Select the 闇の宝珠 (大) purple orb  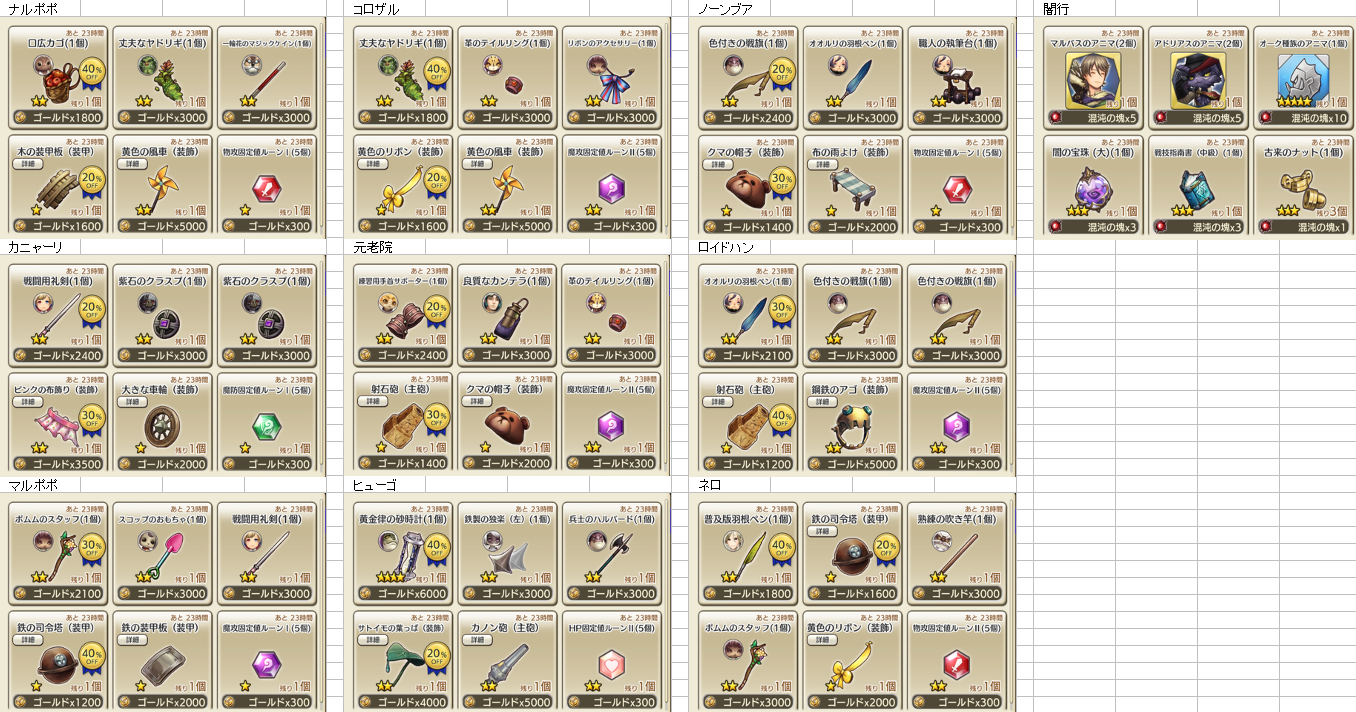[1092, 186]
